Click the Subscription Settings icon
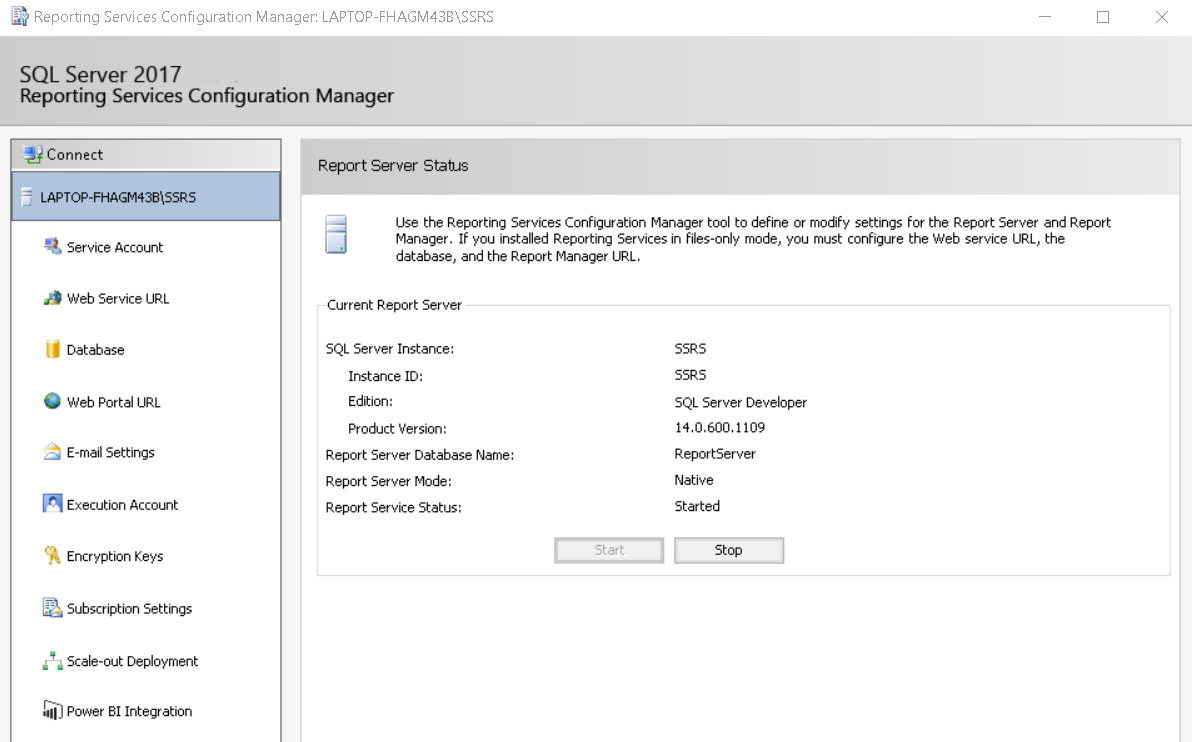The height and width of the screenshot is (742, 1192). click(x=52, y=607)
